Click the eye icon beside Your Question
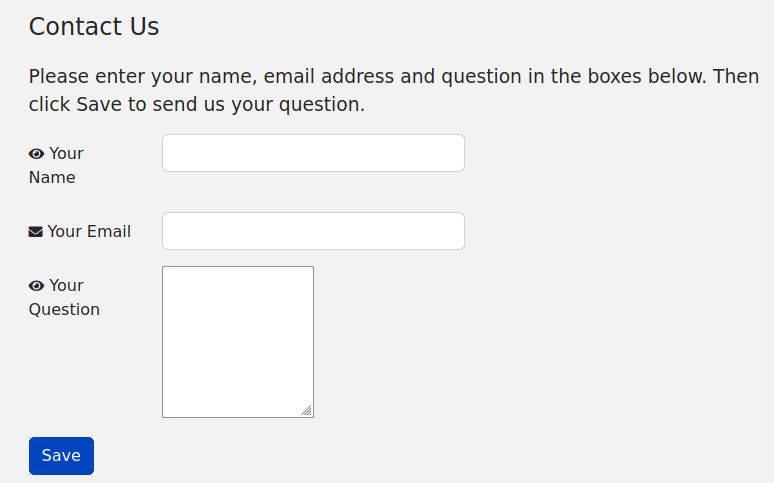Image resolution: width=774 pixels, height=483 pixels. 36,286
